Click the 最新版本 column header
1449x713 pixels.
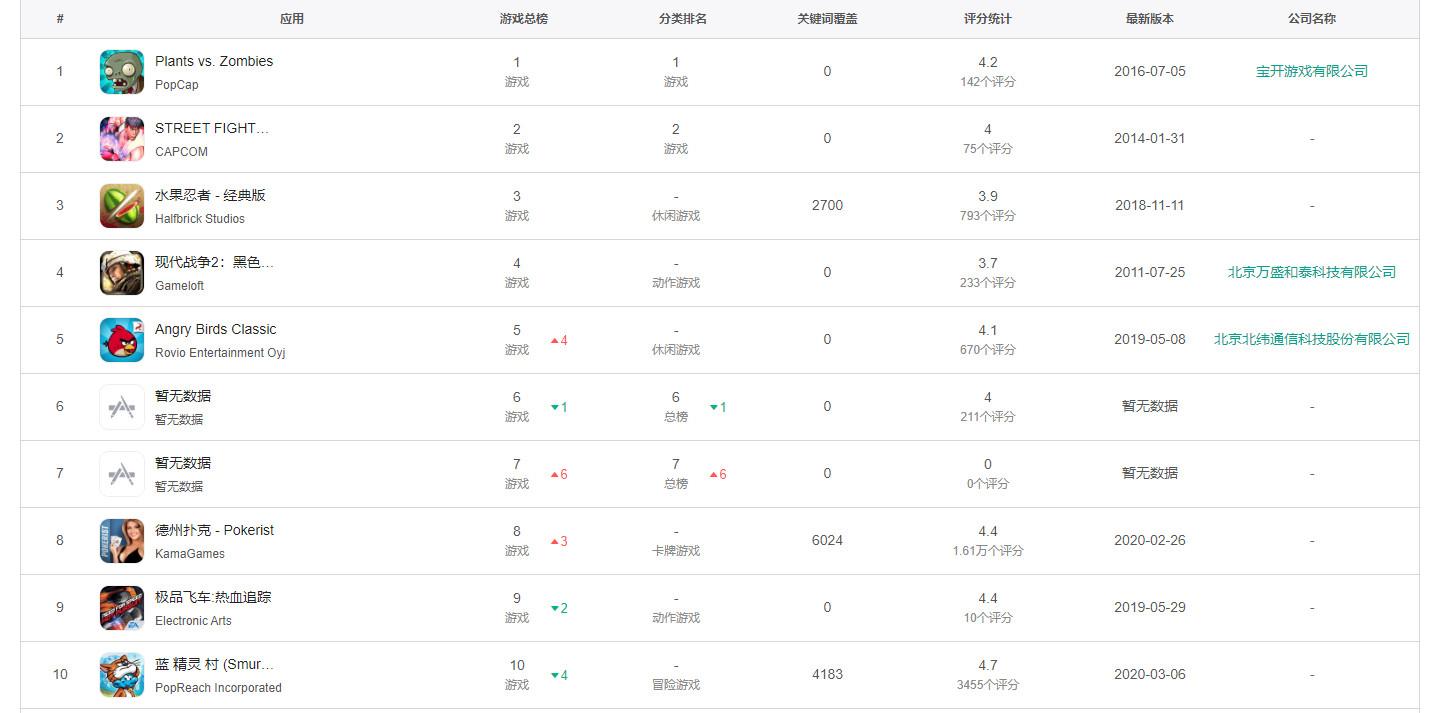point(1150,19)
